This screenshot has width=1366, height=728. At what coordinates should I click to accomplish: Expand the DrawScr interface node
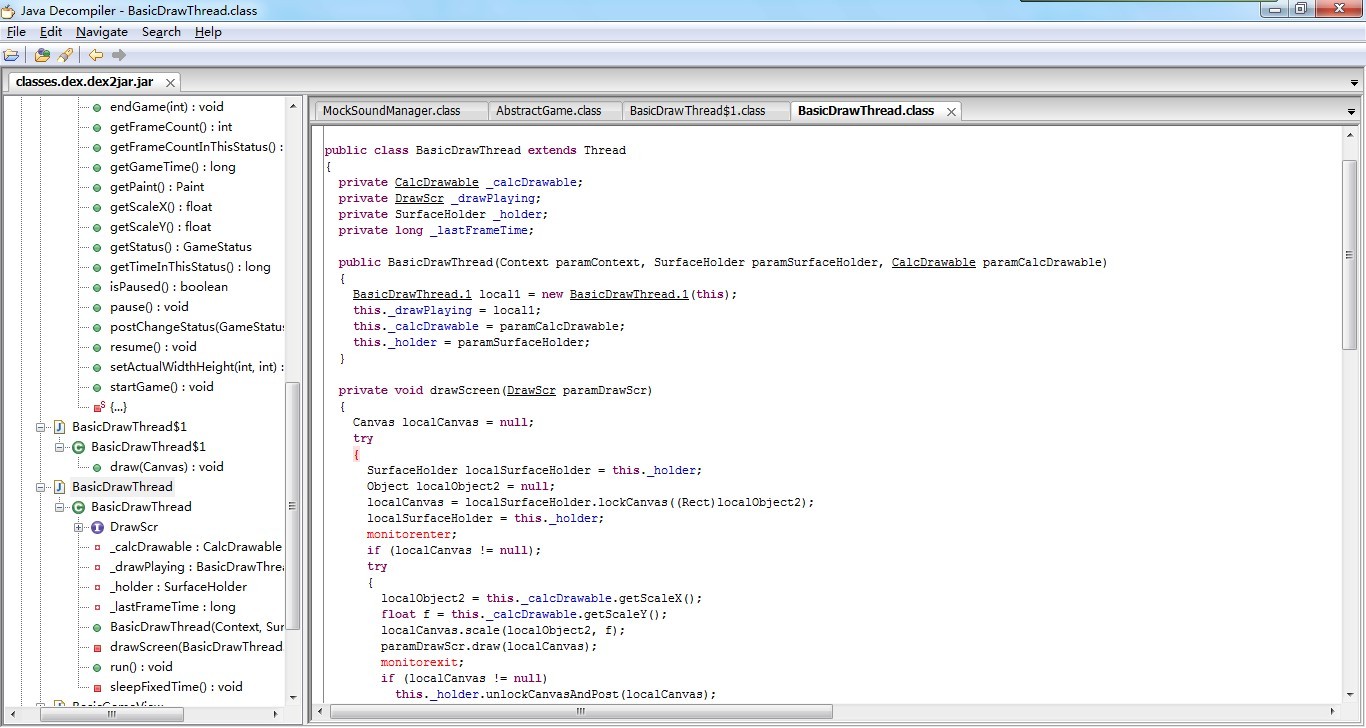point(79,527)
